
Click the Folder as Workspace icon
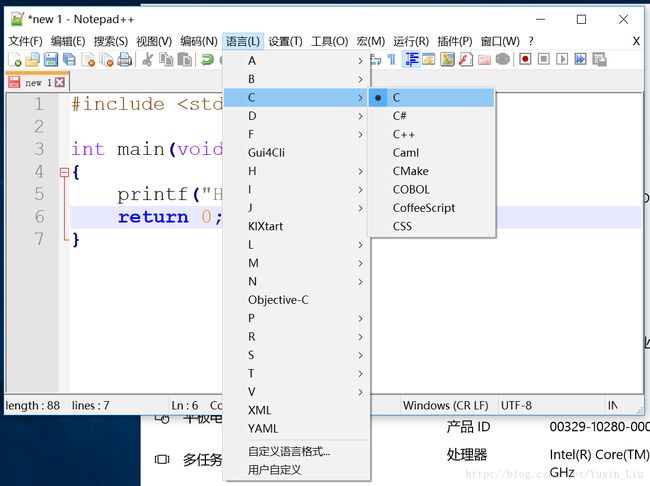click(484, 60)
